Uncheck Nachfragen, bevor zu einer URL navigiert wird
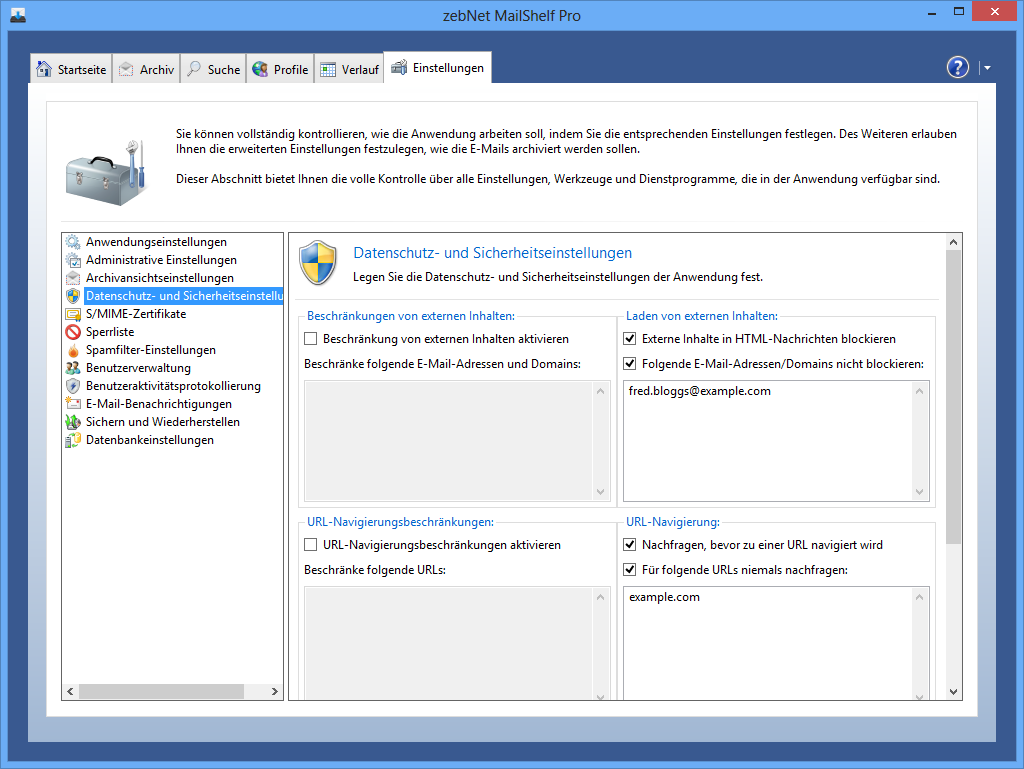 point(630,544)
